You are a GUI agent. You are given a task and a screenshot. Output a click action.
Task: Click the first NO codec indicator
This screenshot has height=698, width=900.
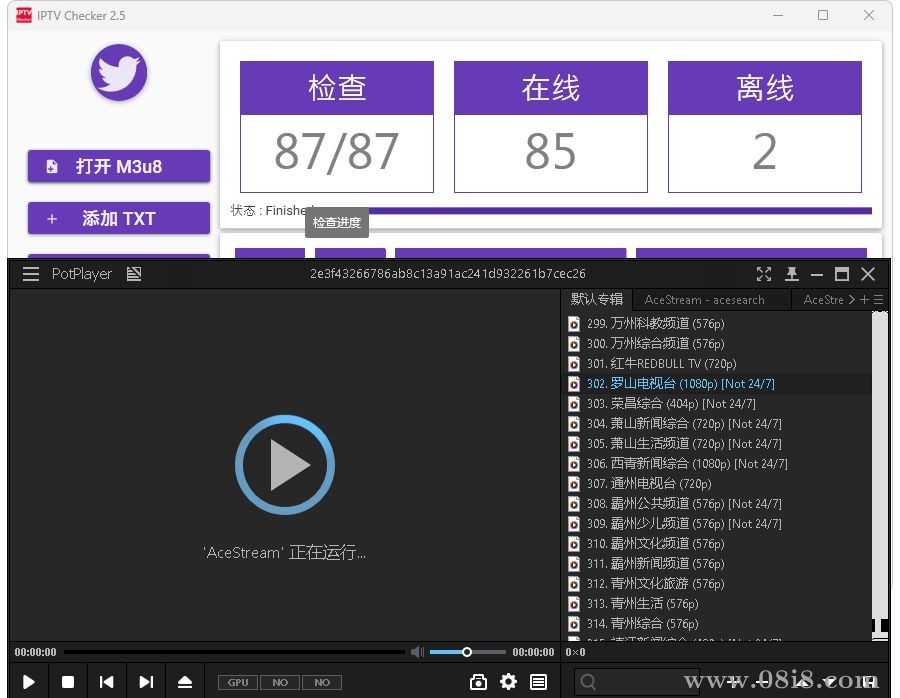(280, 683)
